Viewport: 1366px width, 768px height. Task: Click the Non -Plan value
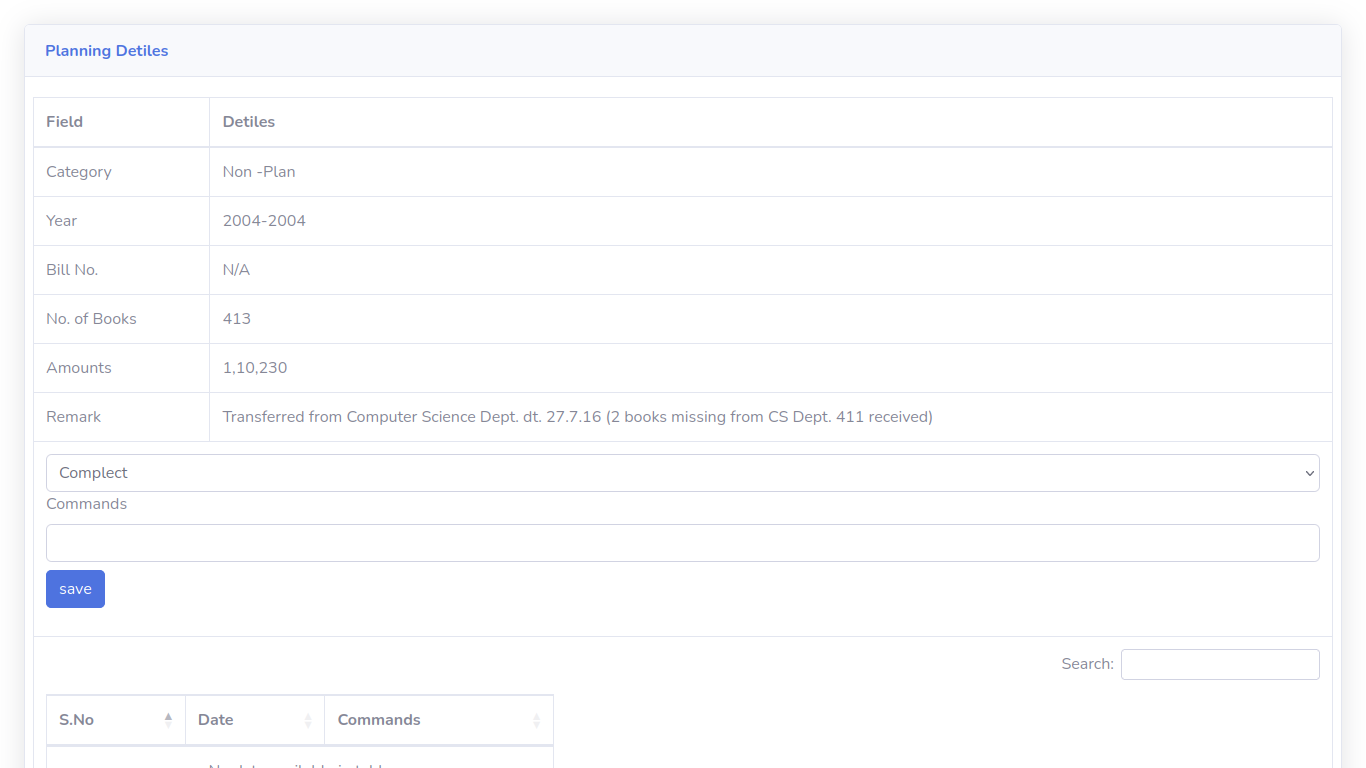coord(259,172)
